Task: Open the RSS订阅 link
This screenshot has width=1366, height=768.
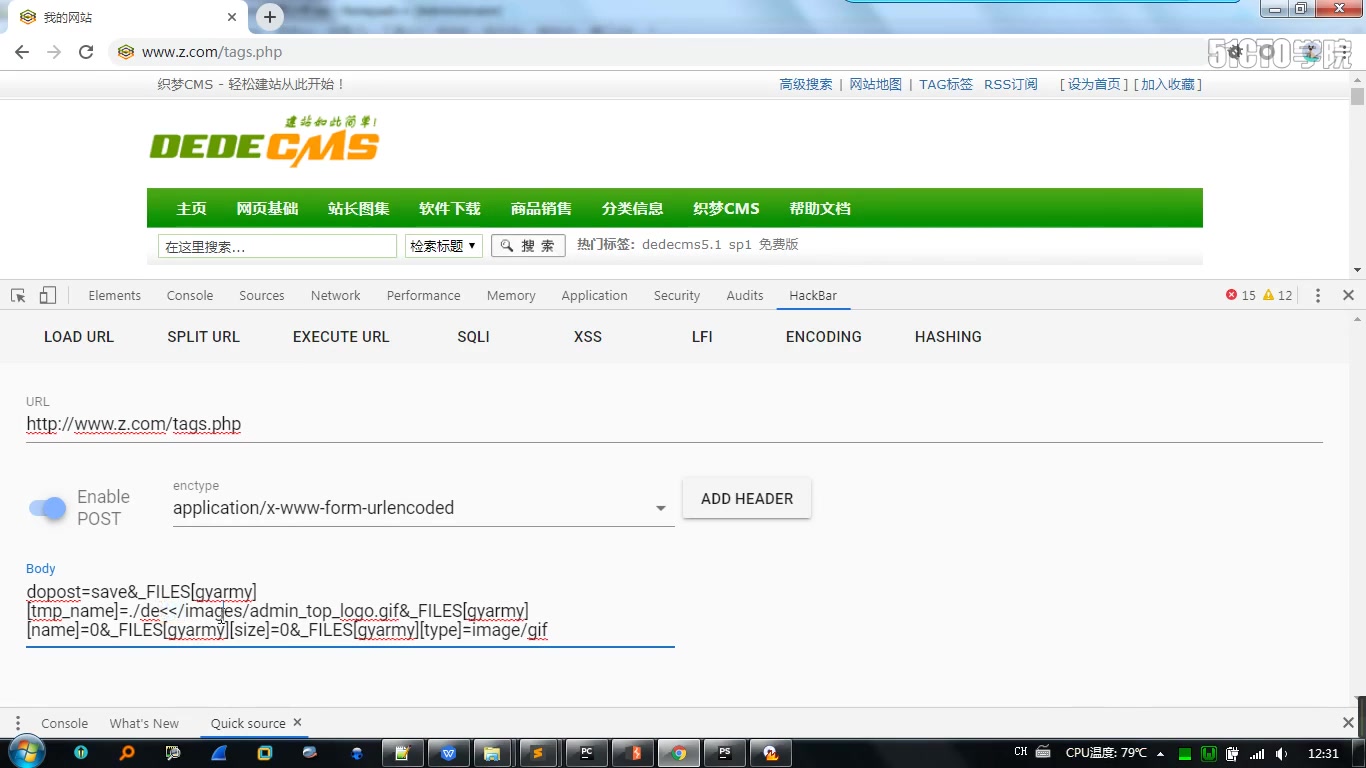Action: [1011, 85]
